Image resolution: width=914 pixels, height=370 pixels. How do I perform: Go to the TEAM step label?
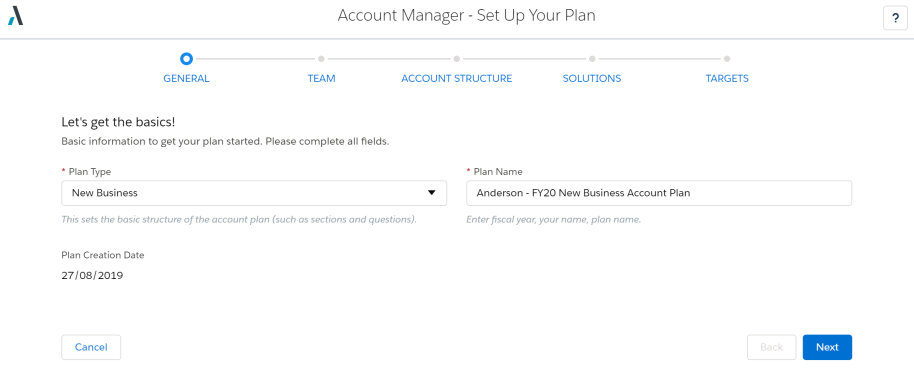pyautogui.click(x=321, y=78)
